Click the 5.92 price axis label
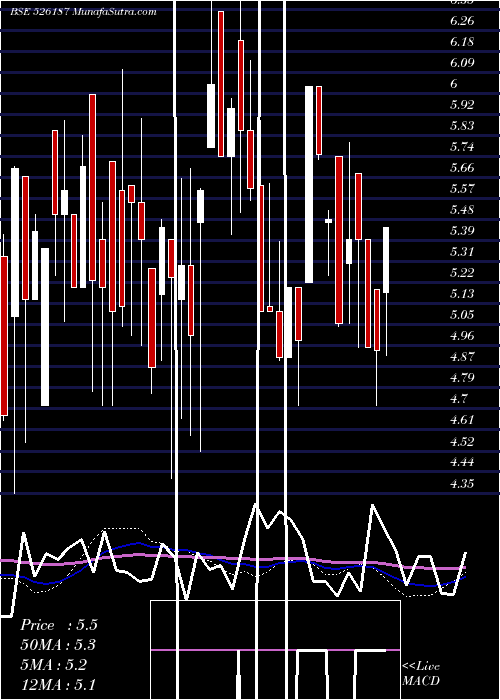 tap(462, 105)
